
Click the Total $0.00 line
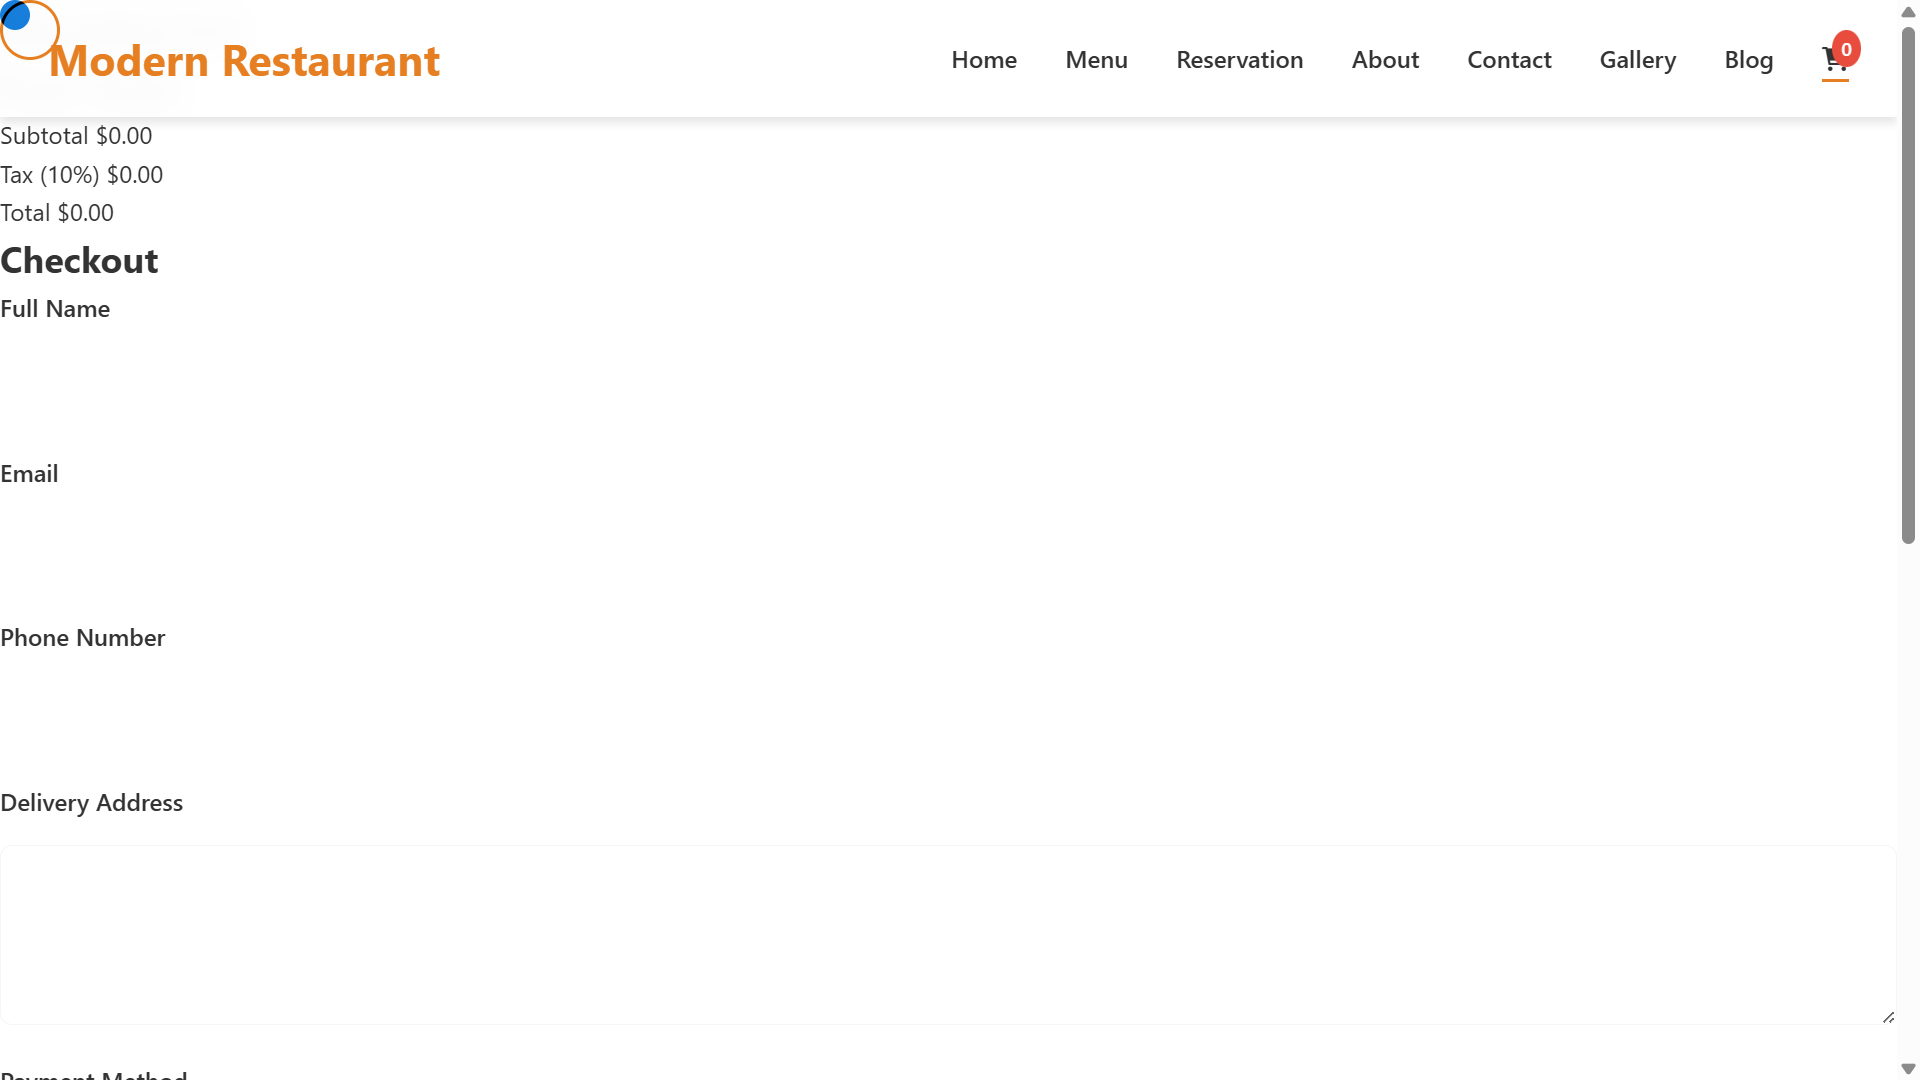click(57, 213)
